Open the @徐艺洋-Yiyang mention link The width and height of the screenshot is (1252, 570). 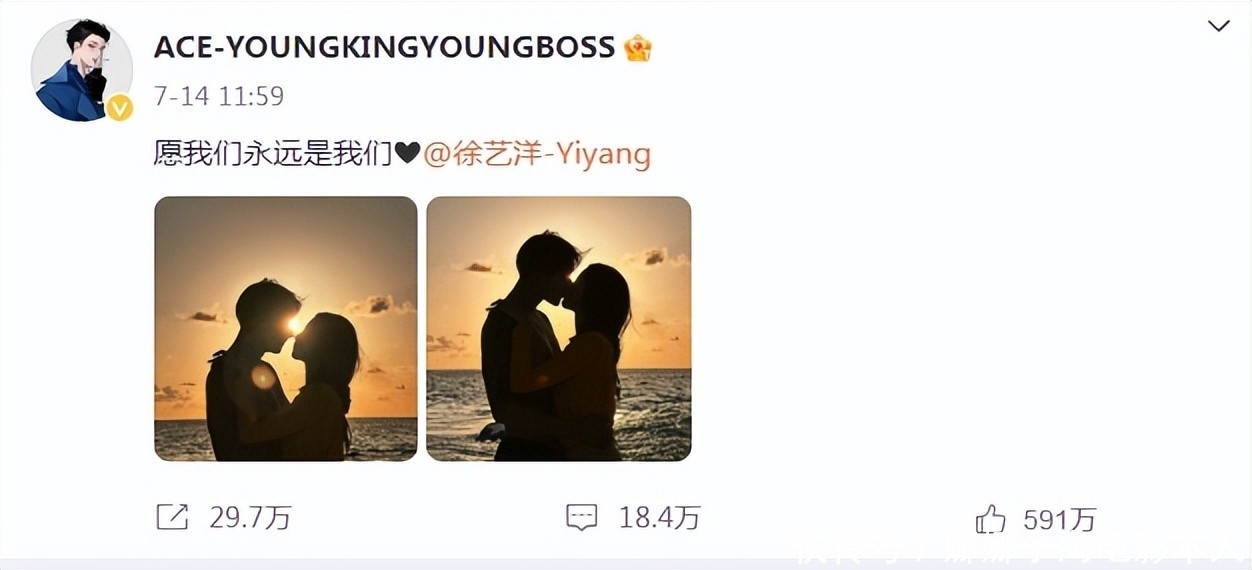(x=537, y=154)
